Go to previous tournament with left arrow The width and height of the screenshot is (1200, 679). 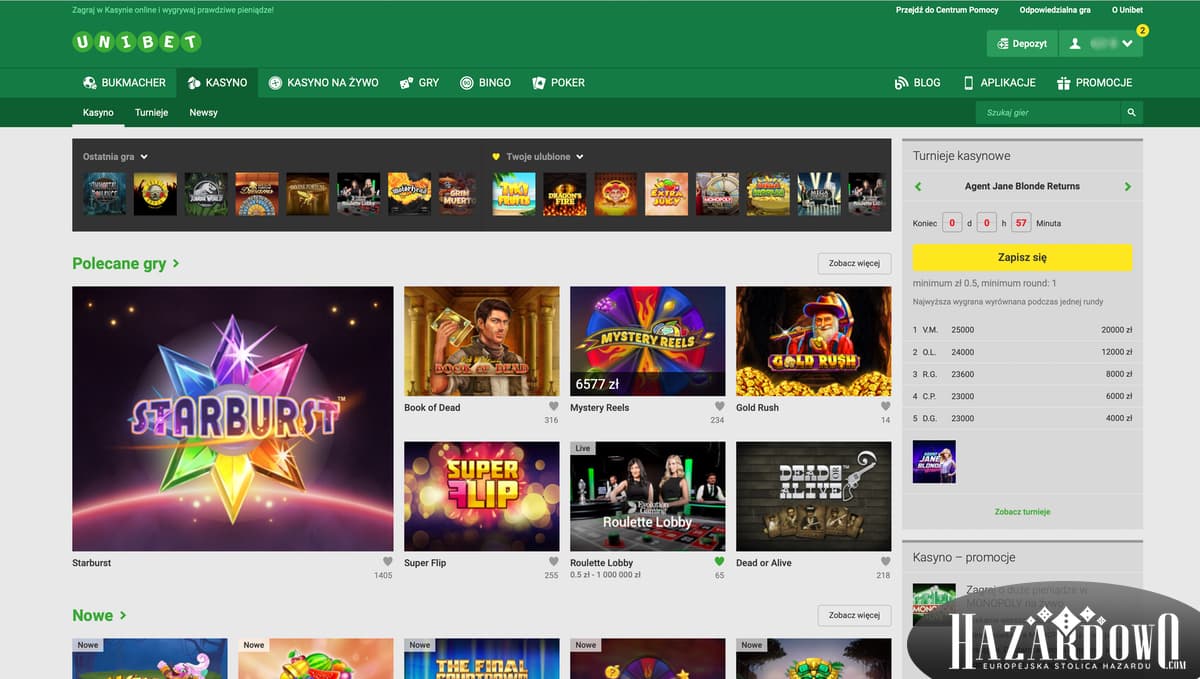tap(918, 187)
